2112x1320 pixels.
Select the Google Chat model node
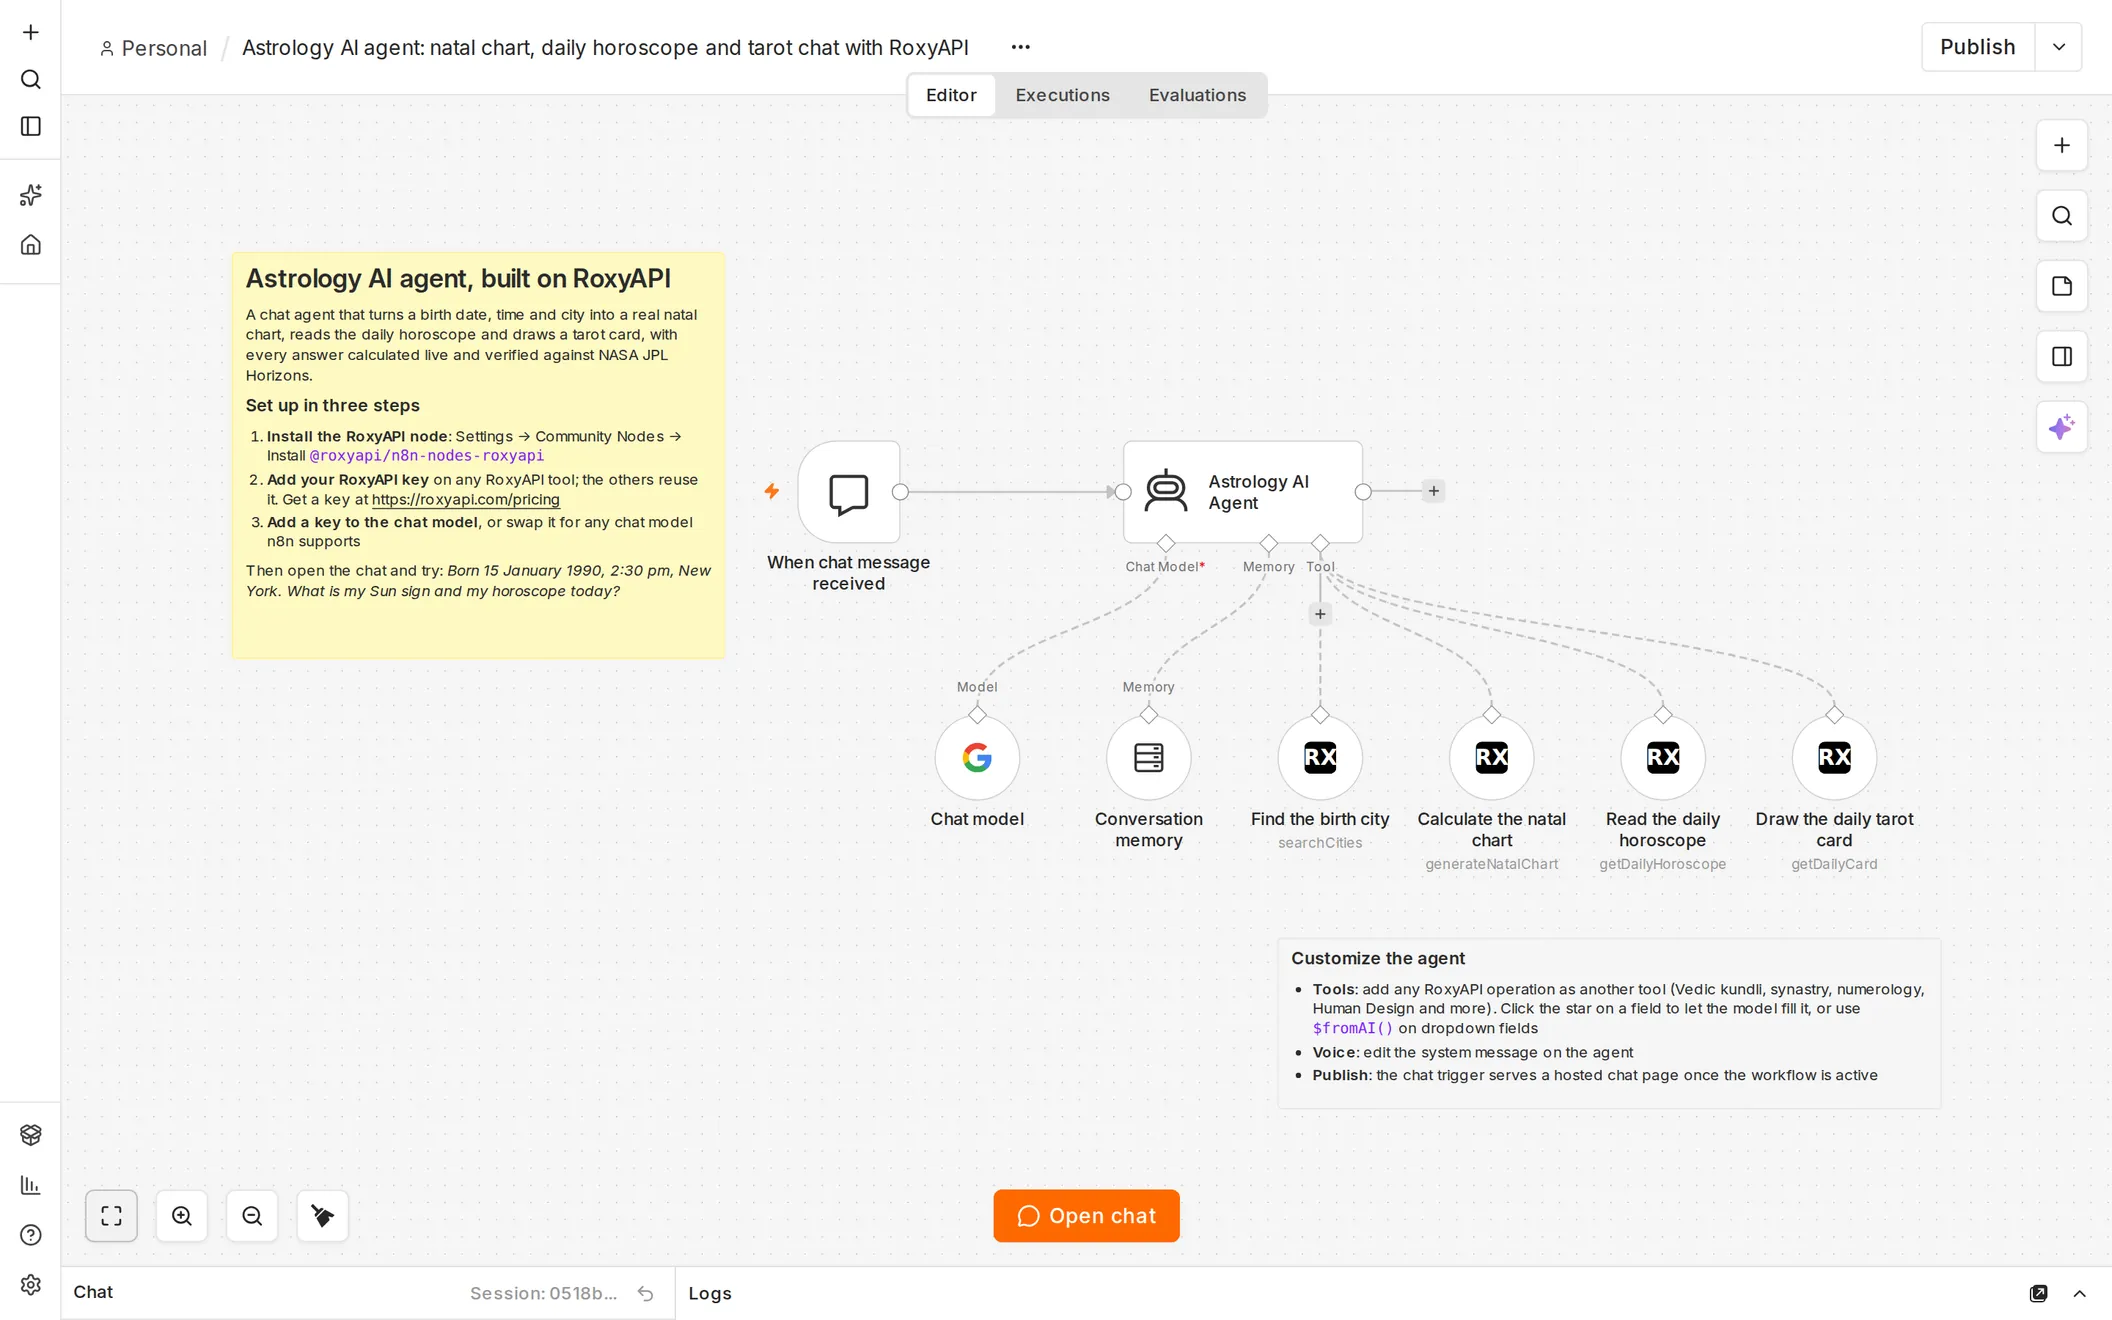click(x=977, y=758)
